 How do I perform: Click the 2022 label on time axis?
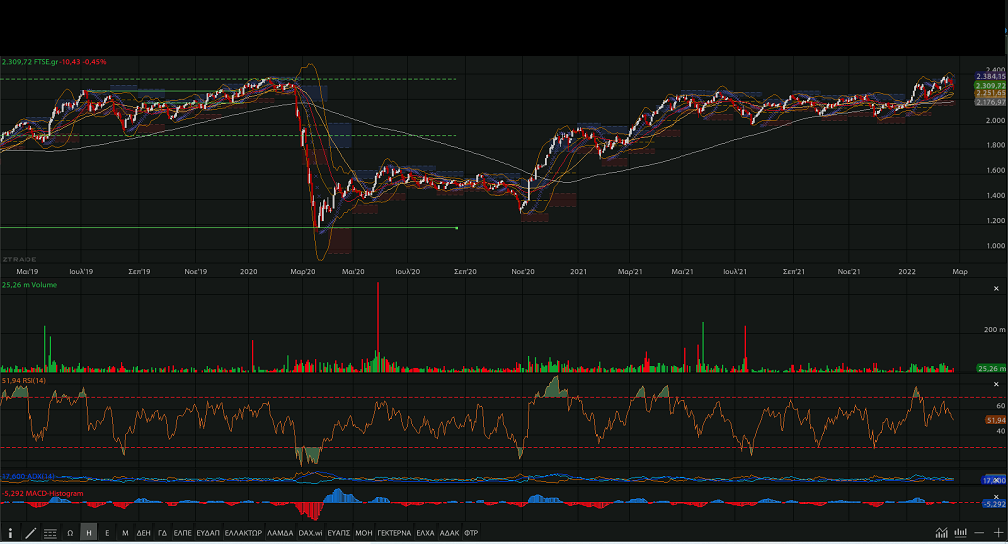[907, 271]
